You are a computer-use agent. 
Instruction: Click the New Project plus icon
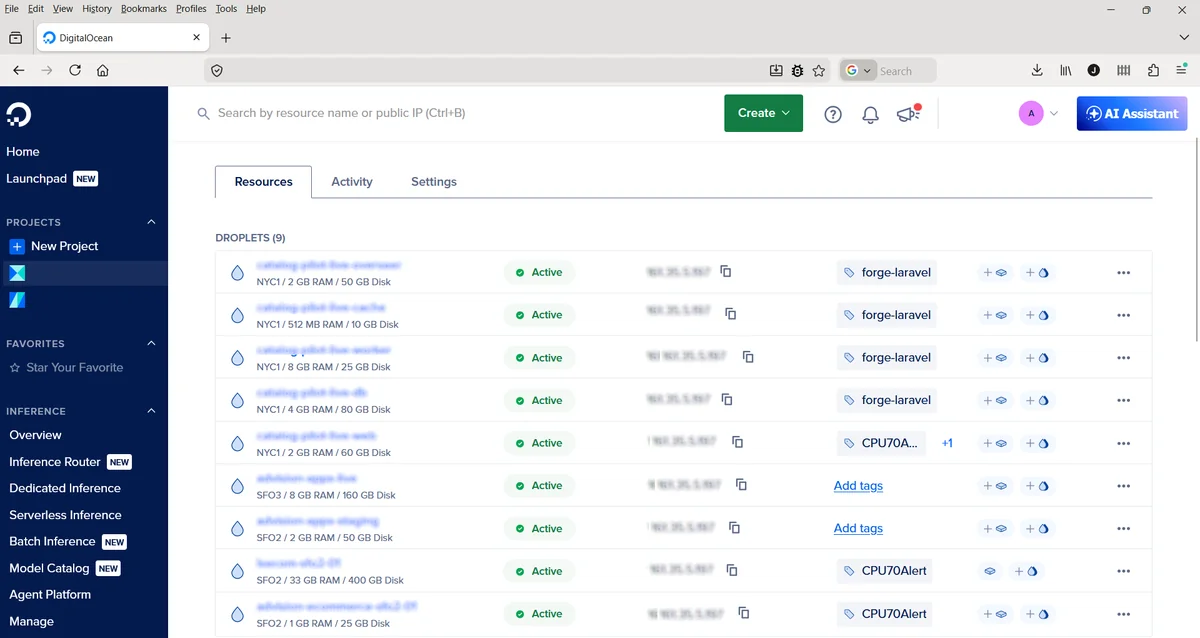point(17,246)
